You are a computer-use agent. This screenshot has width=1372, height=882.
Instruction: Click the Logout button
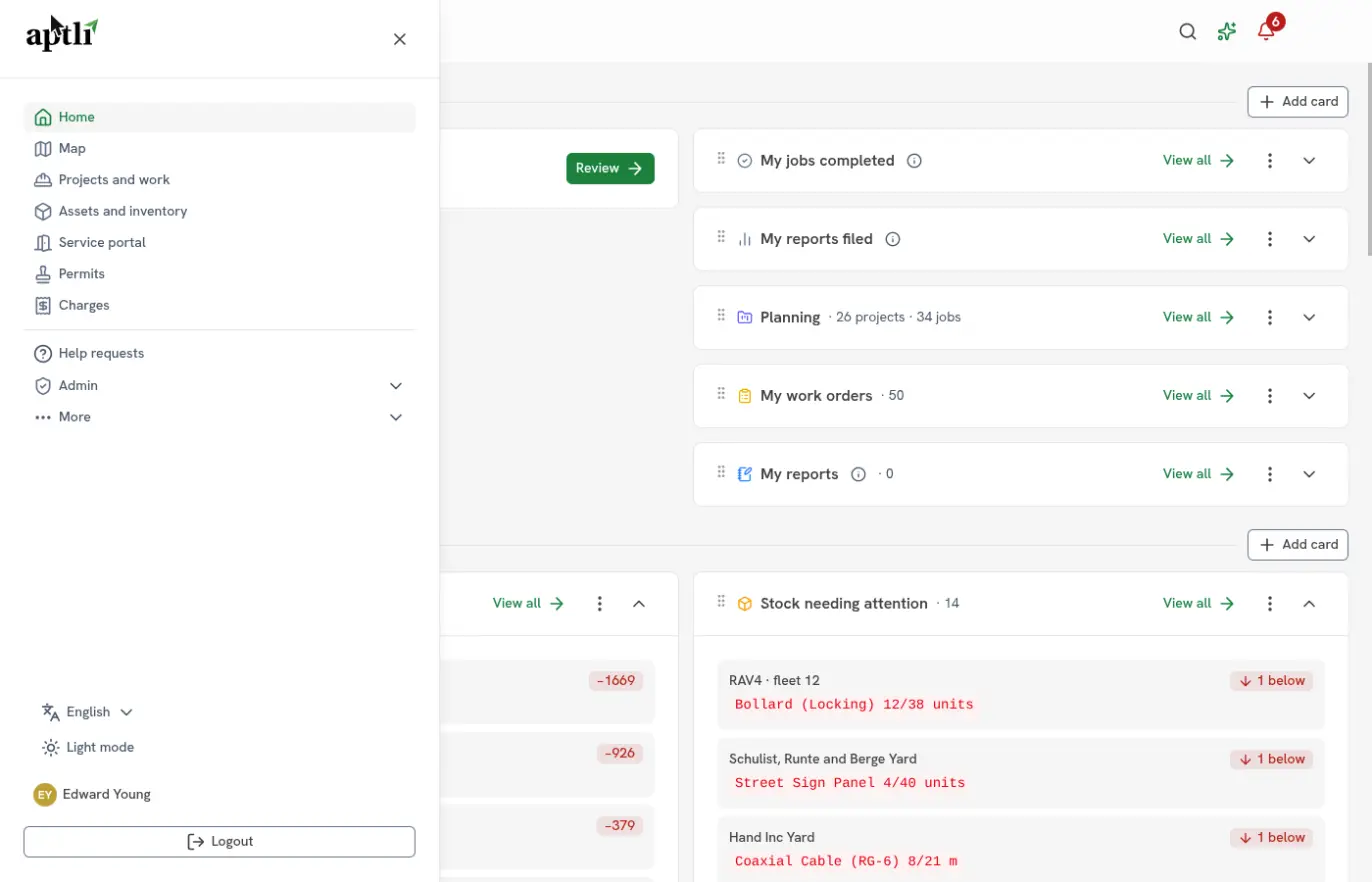tap(219, 841)
